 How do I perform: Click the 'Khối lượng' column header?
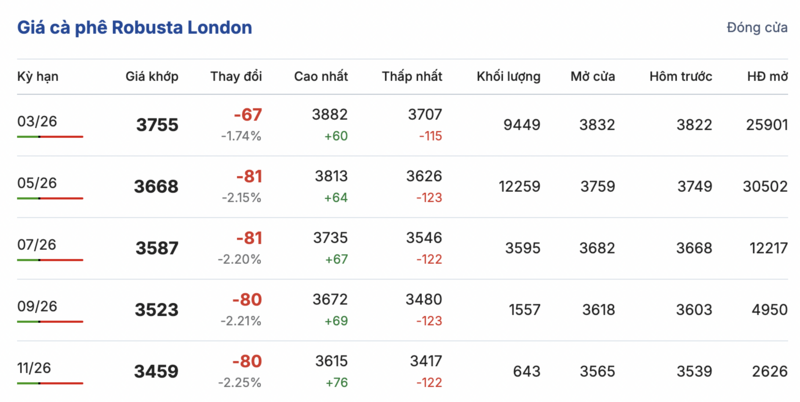[509, 77]
